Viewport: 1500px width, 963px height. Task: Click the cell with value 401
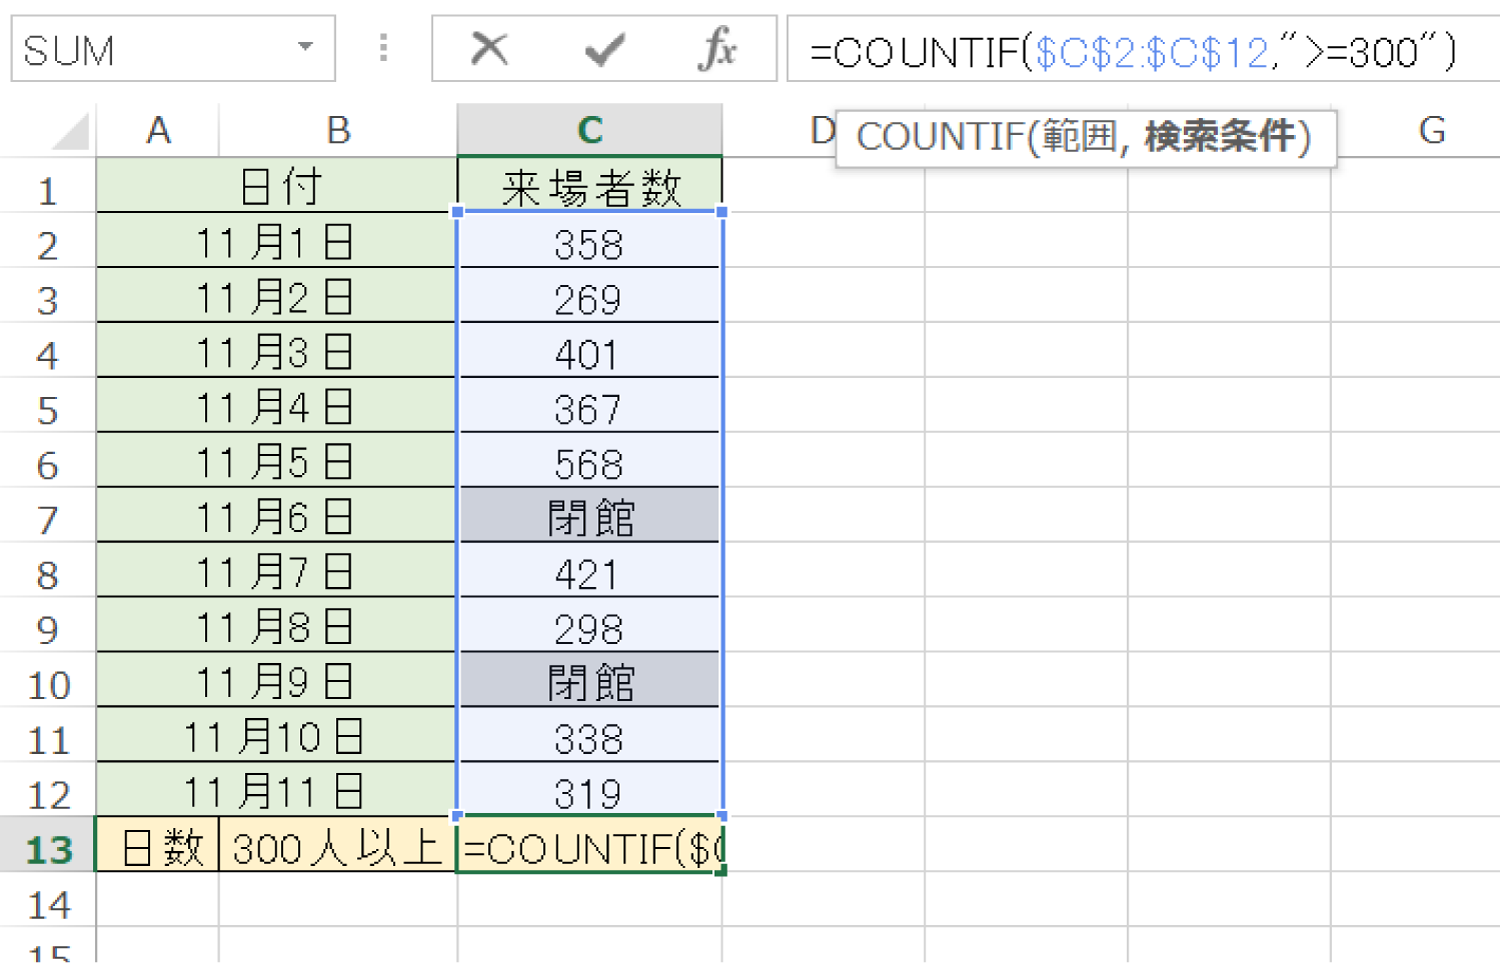pos(590,351)
